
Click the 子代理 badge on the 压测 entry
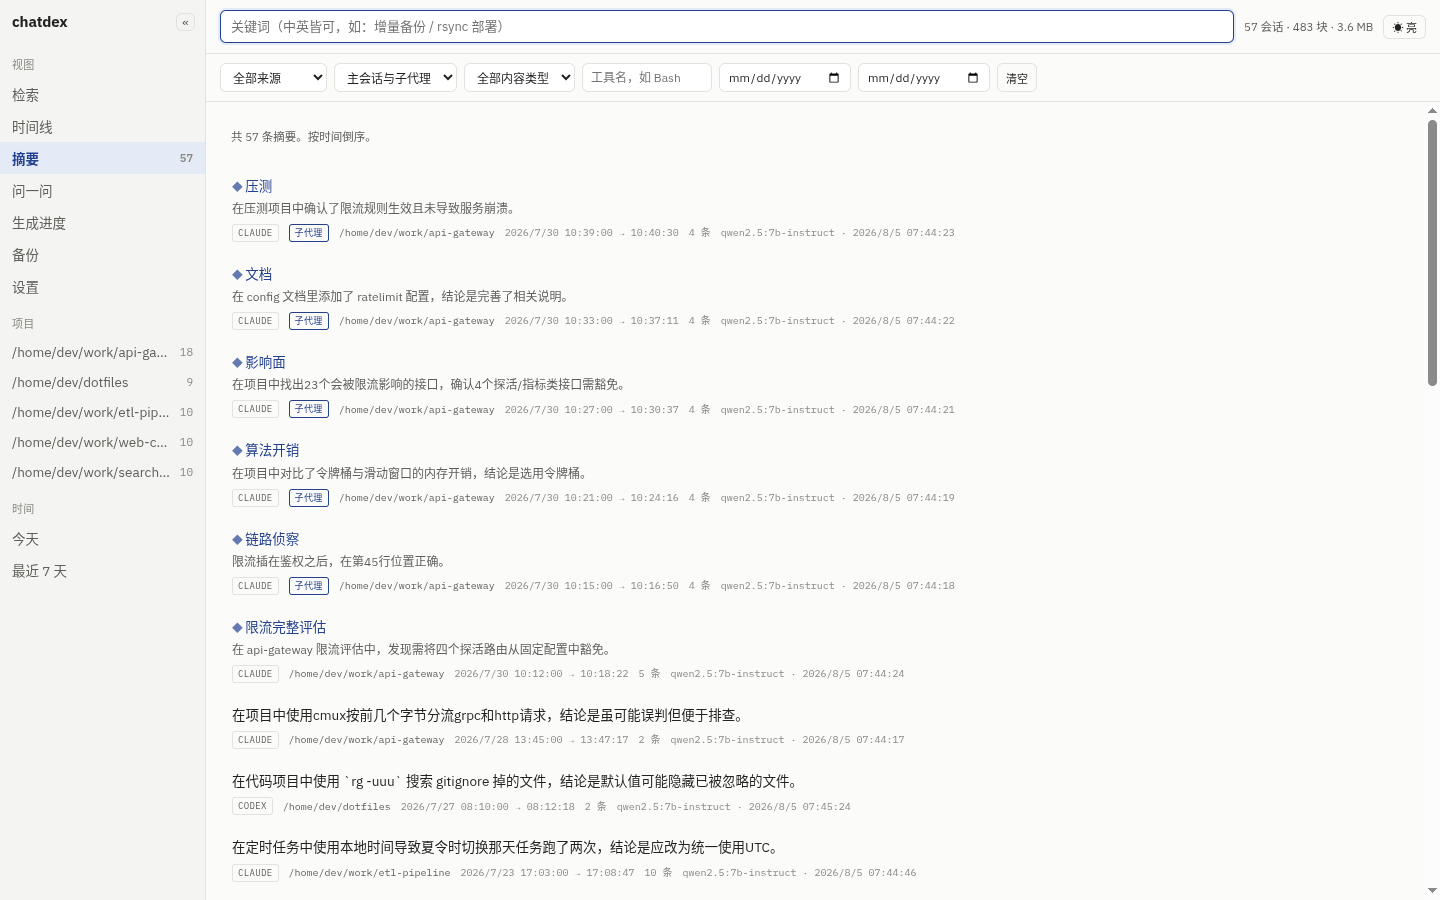[309, 233]
